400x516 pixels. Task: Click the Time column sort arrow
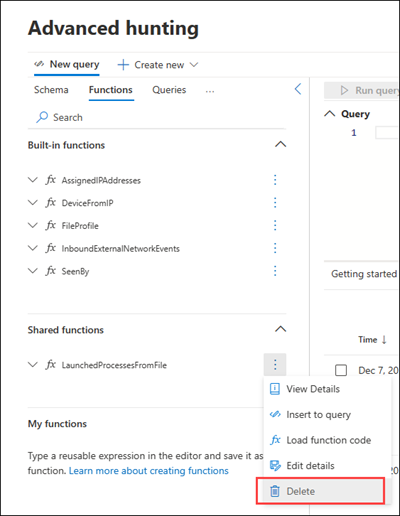[384, 340]
